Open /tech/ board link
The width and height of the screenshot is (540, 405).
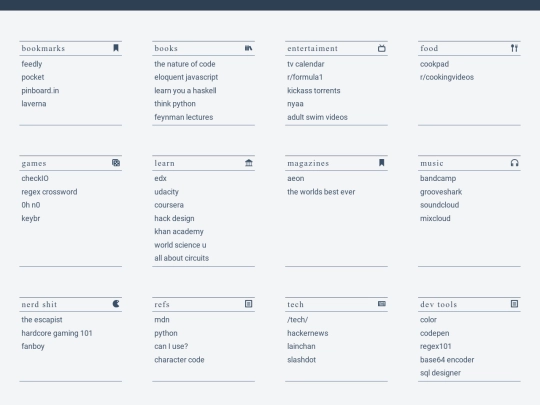pos(298,320)
